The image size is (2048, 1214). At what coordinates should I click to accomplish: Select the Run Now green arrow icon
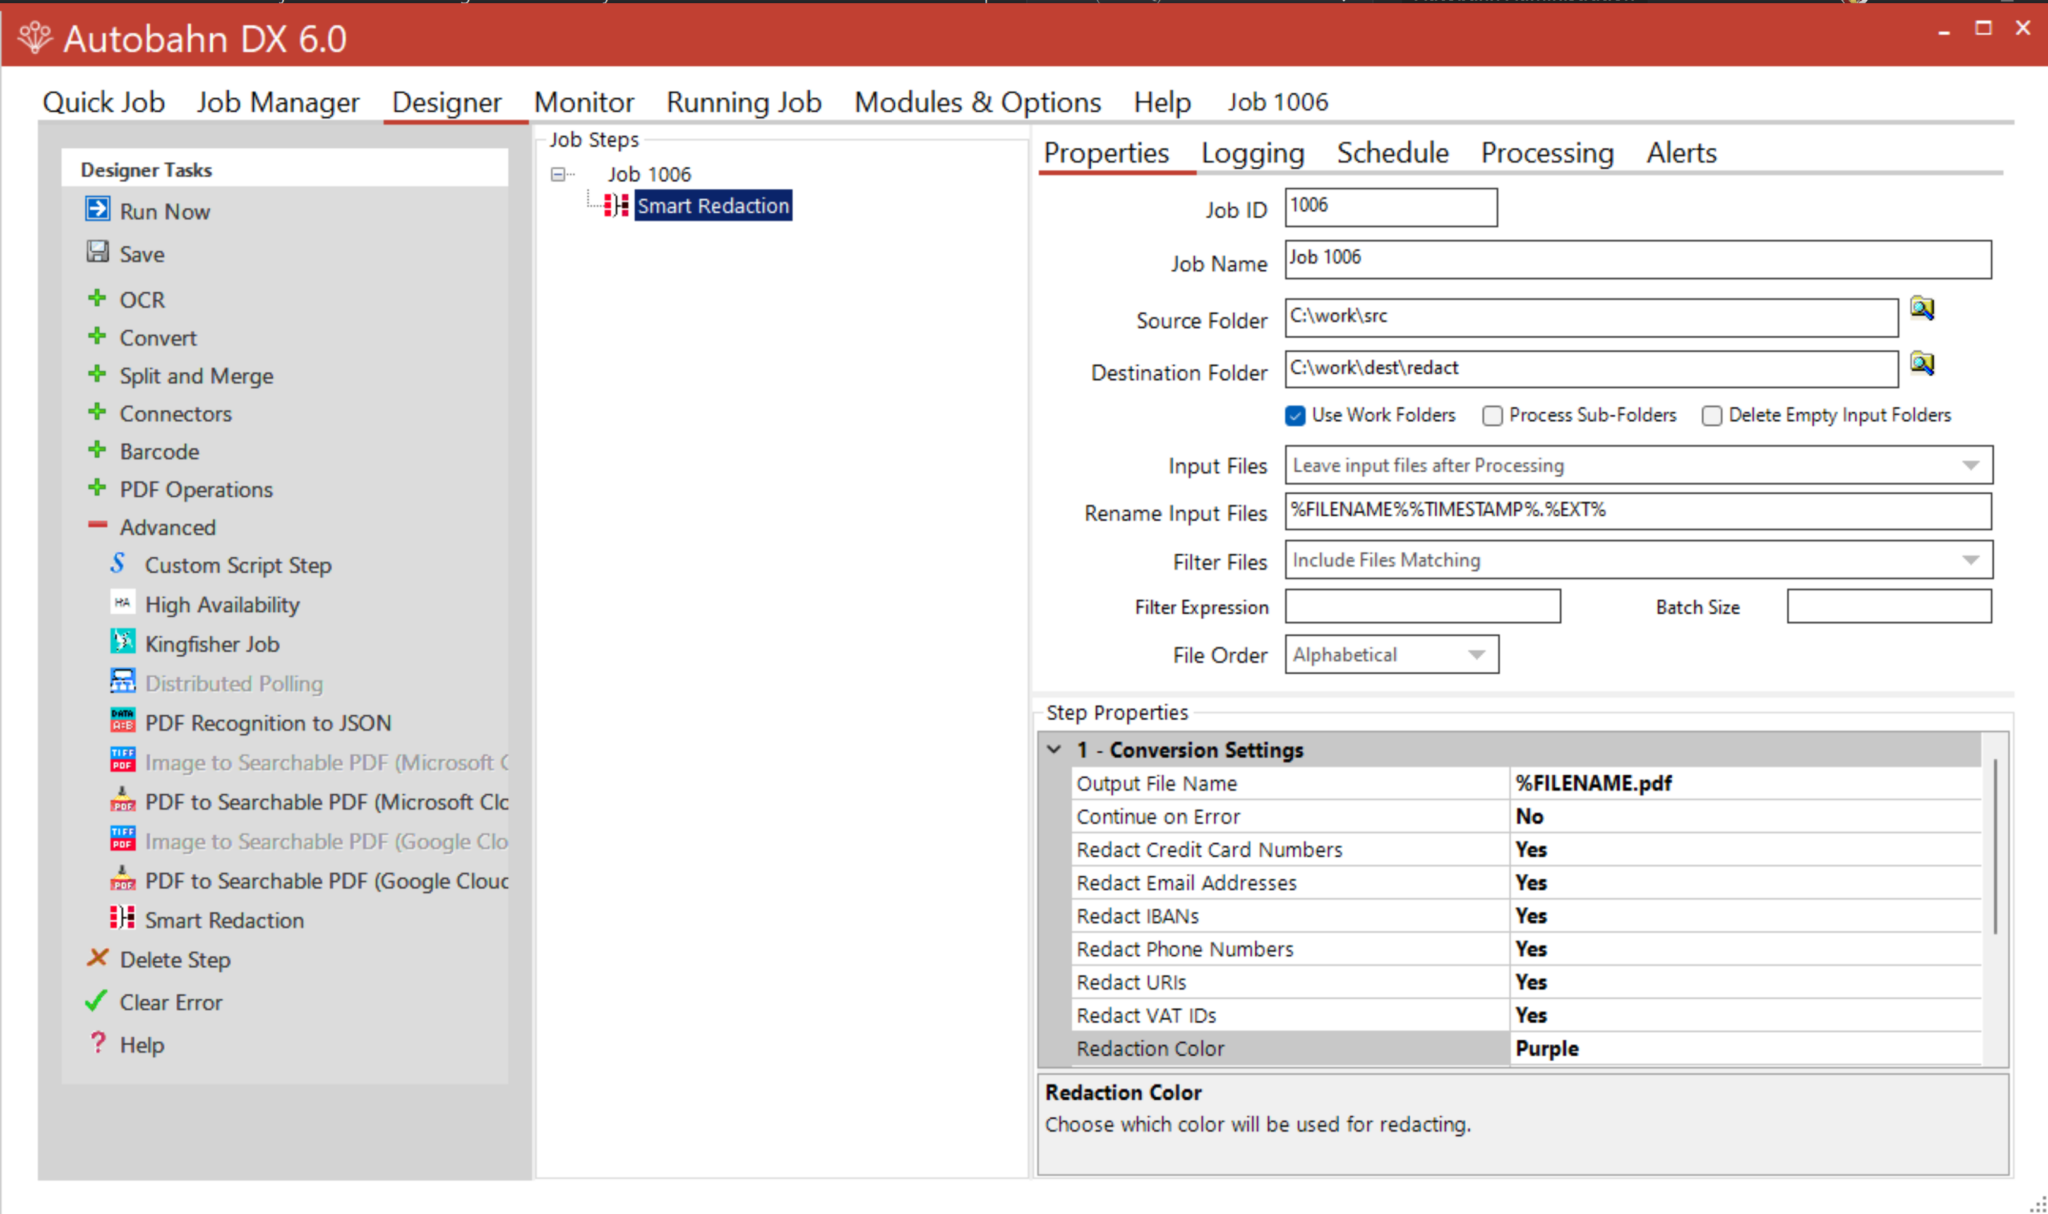point(97,210)
